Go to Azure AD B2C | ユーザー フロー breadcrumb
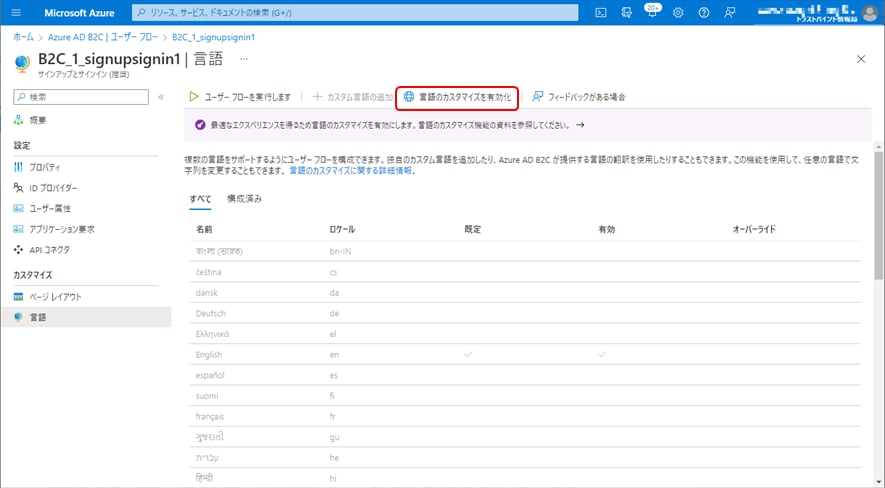Screen dimensions: 885x488 103,37
